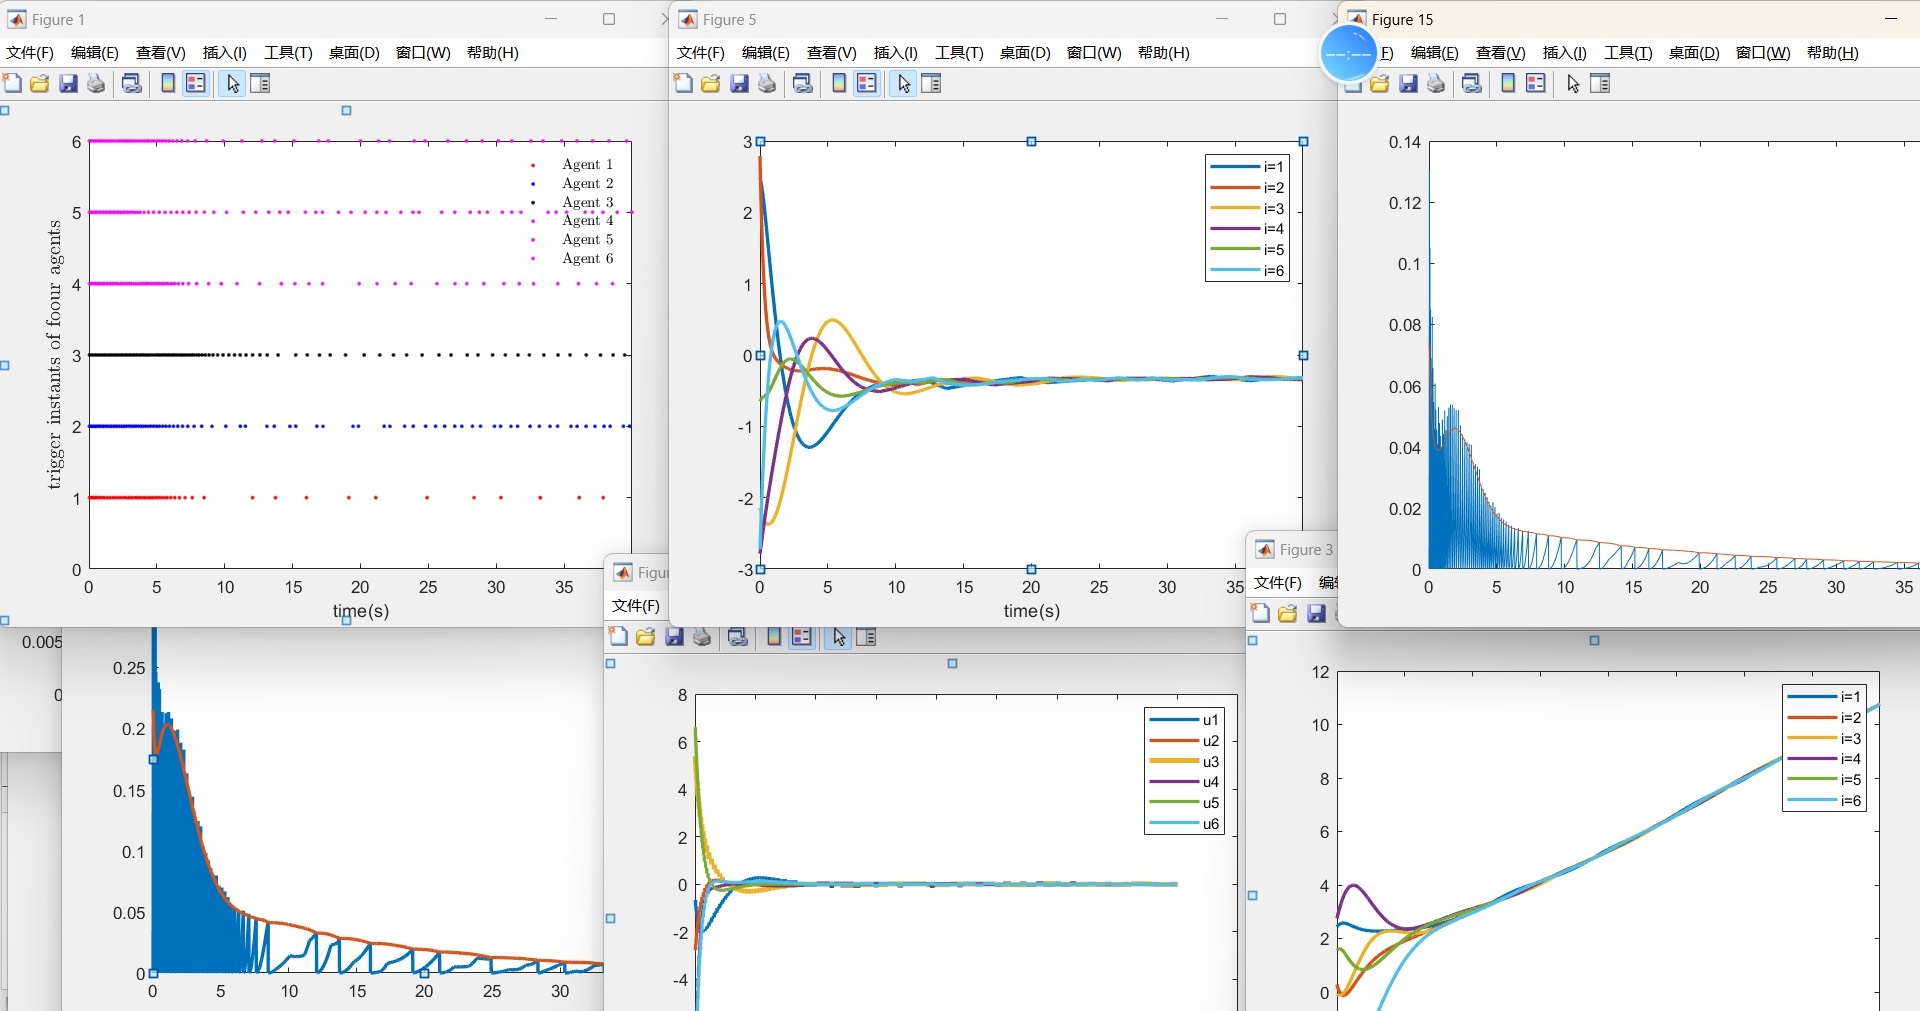Click New Figure icon in Figure 3
Image resolution: width=1920 pixels, height=1011 pixels.
1260,613
